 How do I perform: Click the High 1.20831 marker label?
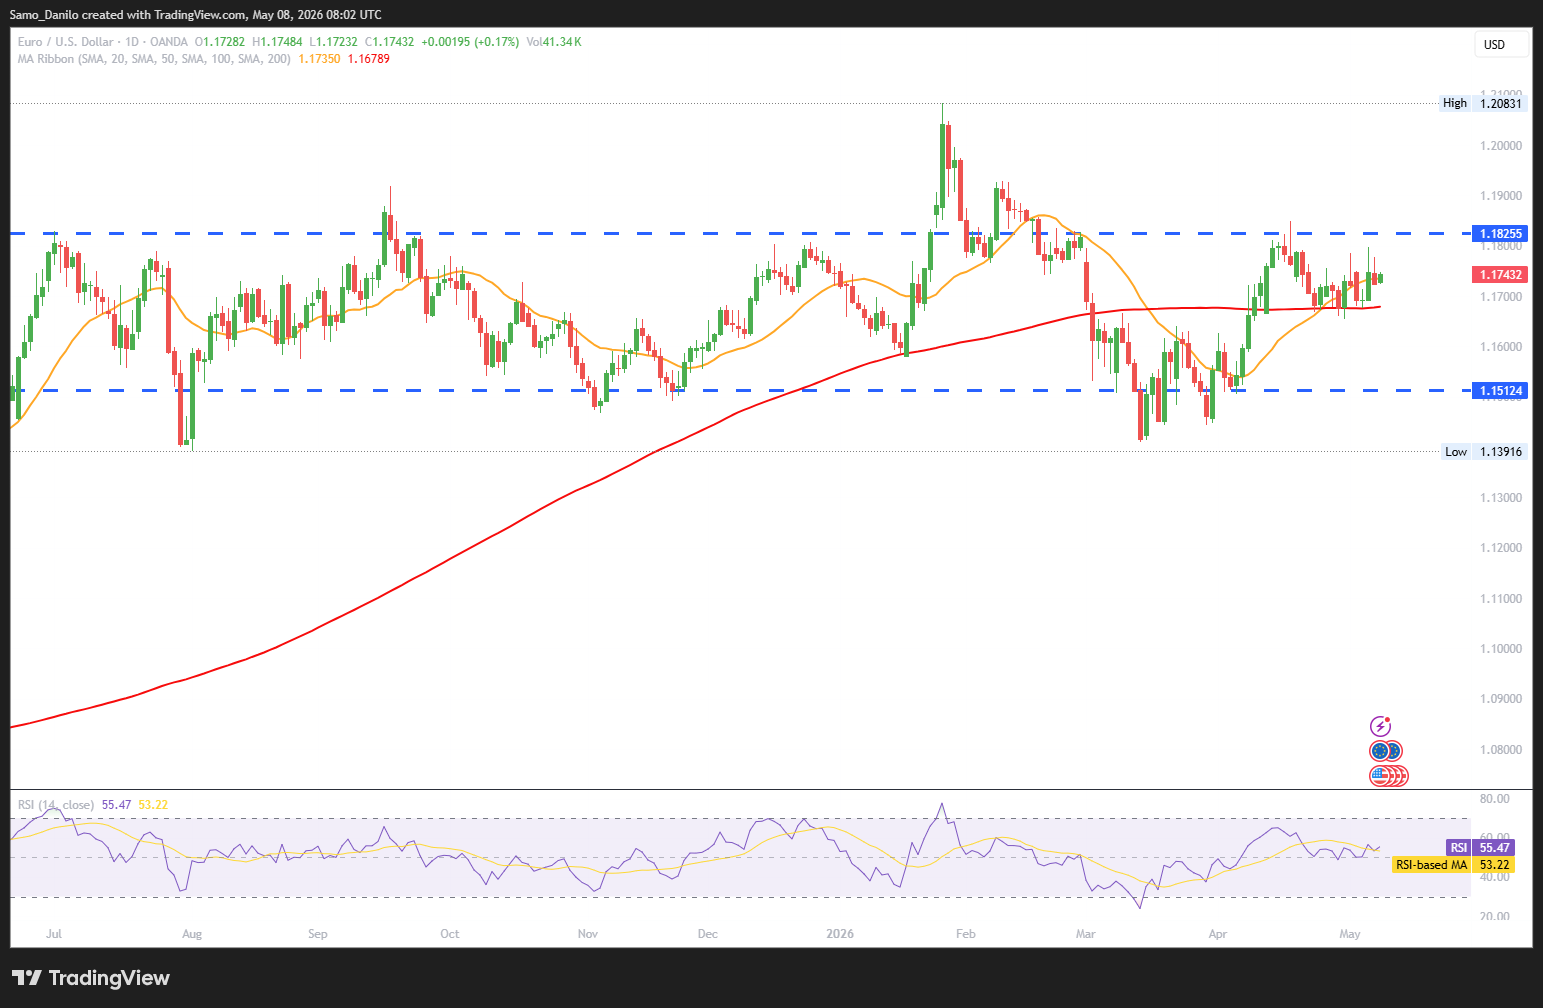[x=1483, y=103]
